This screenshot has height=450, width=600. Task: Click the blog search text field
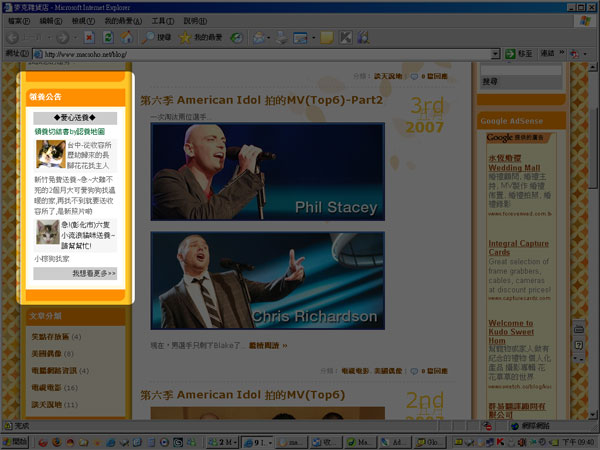[x=521, y=70]
